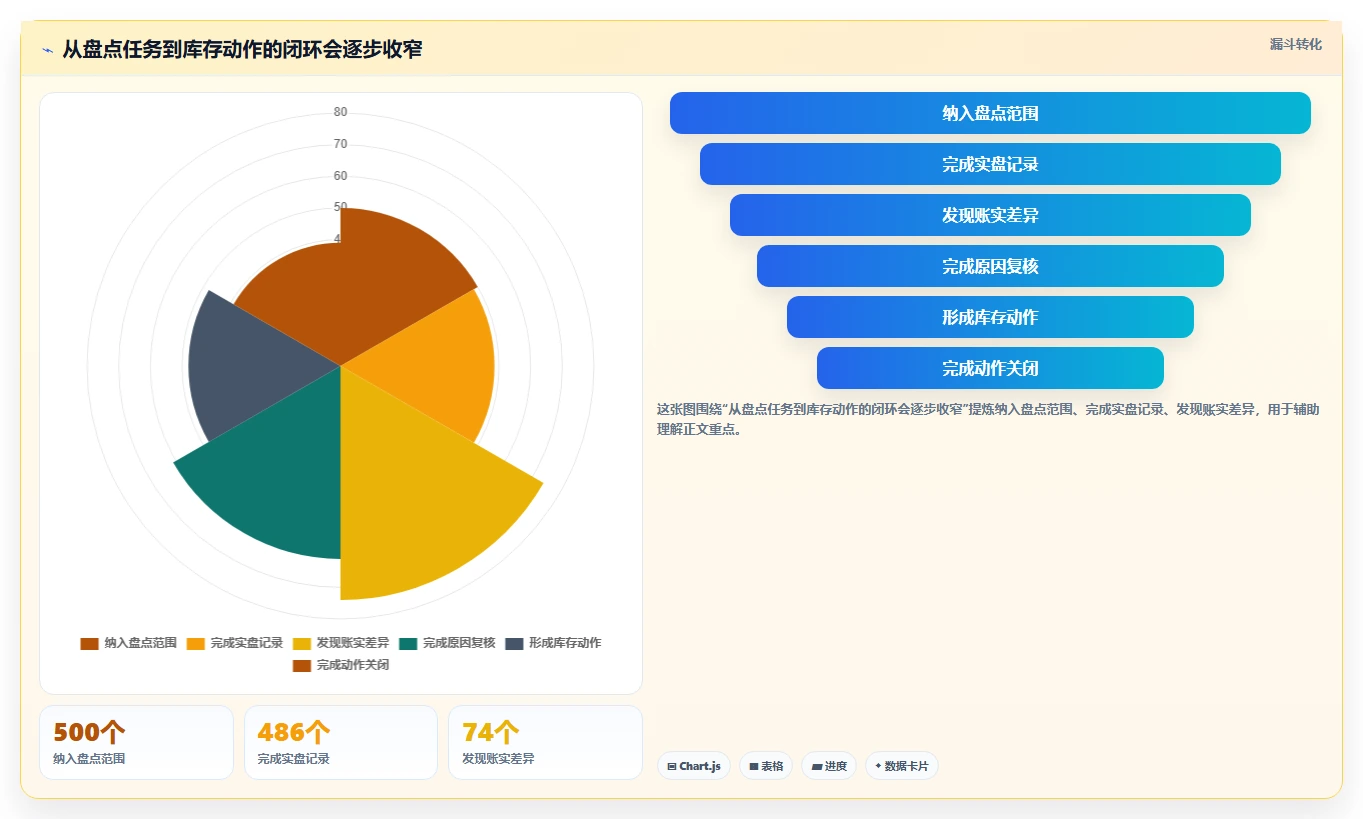
Task: Open the 486个 stat card
Action: coord(341,742)
